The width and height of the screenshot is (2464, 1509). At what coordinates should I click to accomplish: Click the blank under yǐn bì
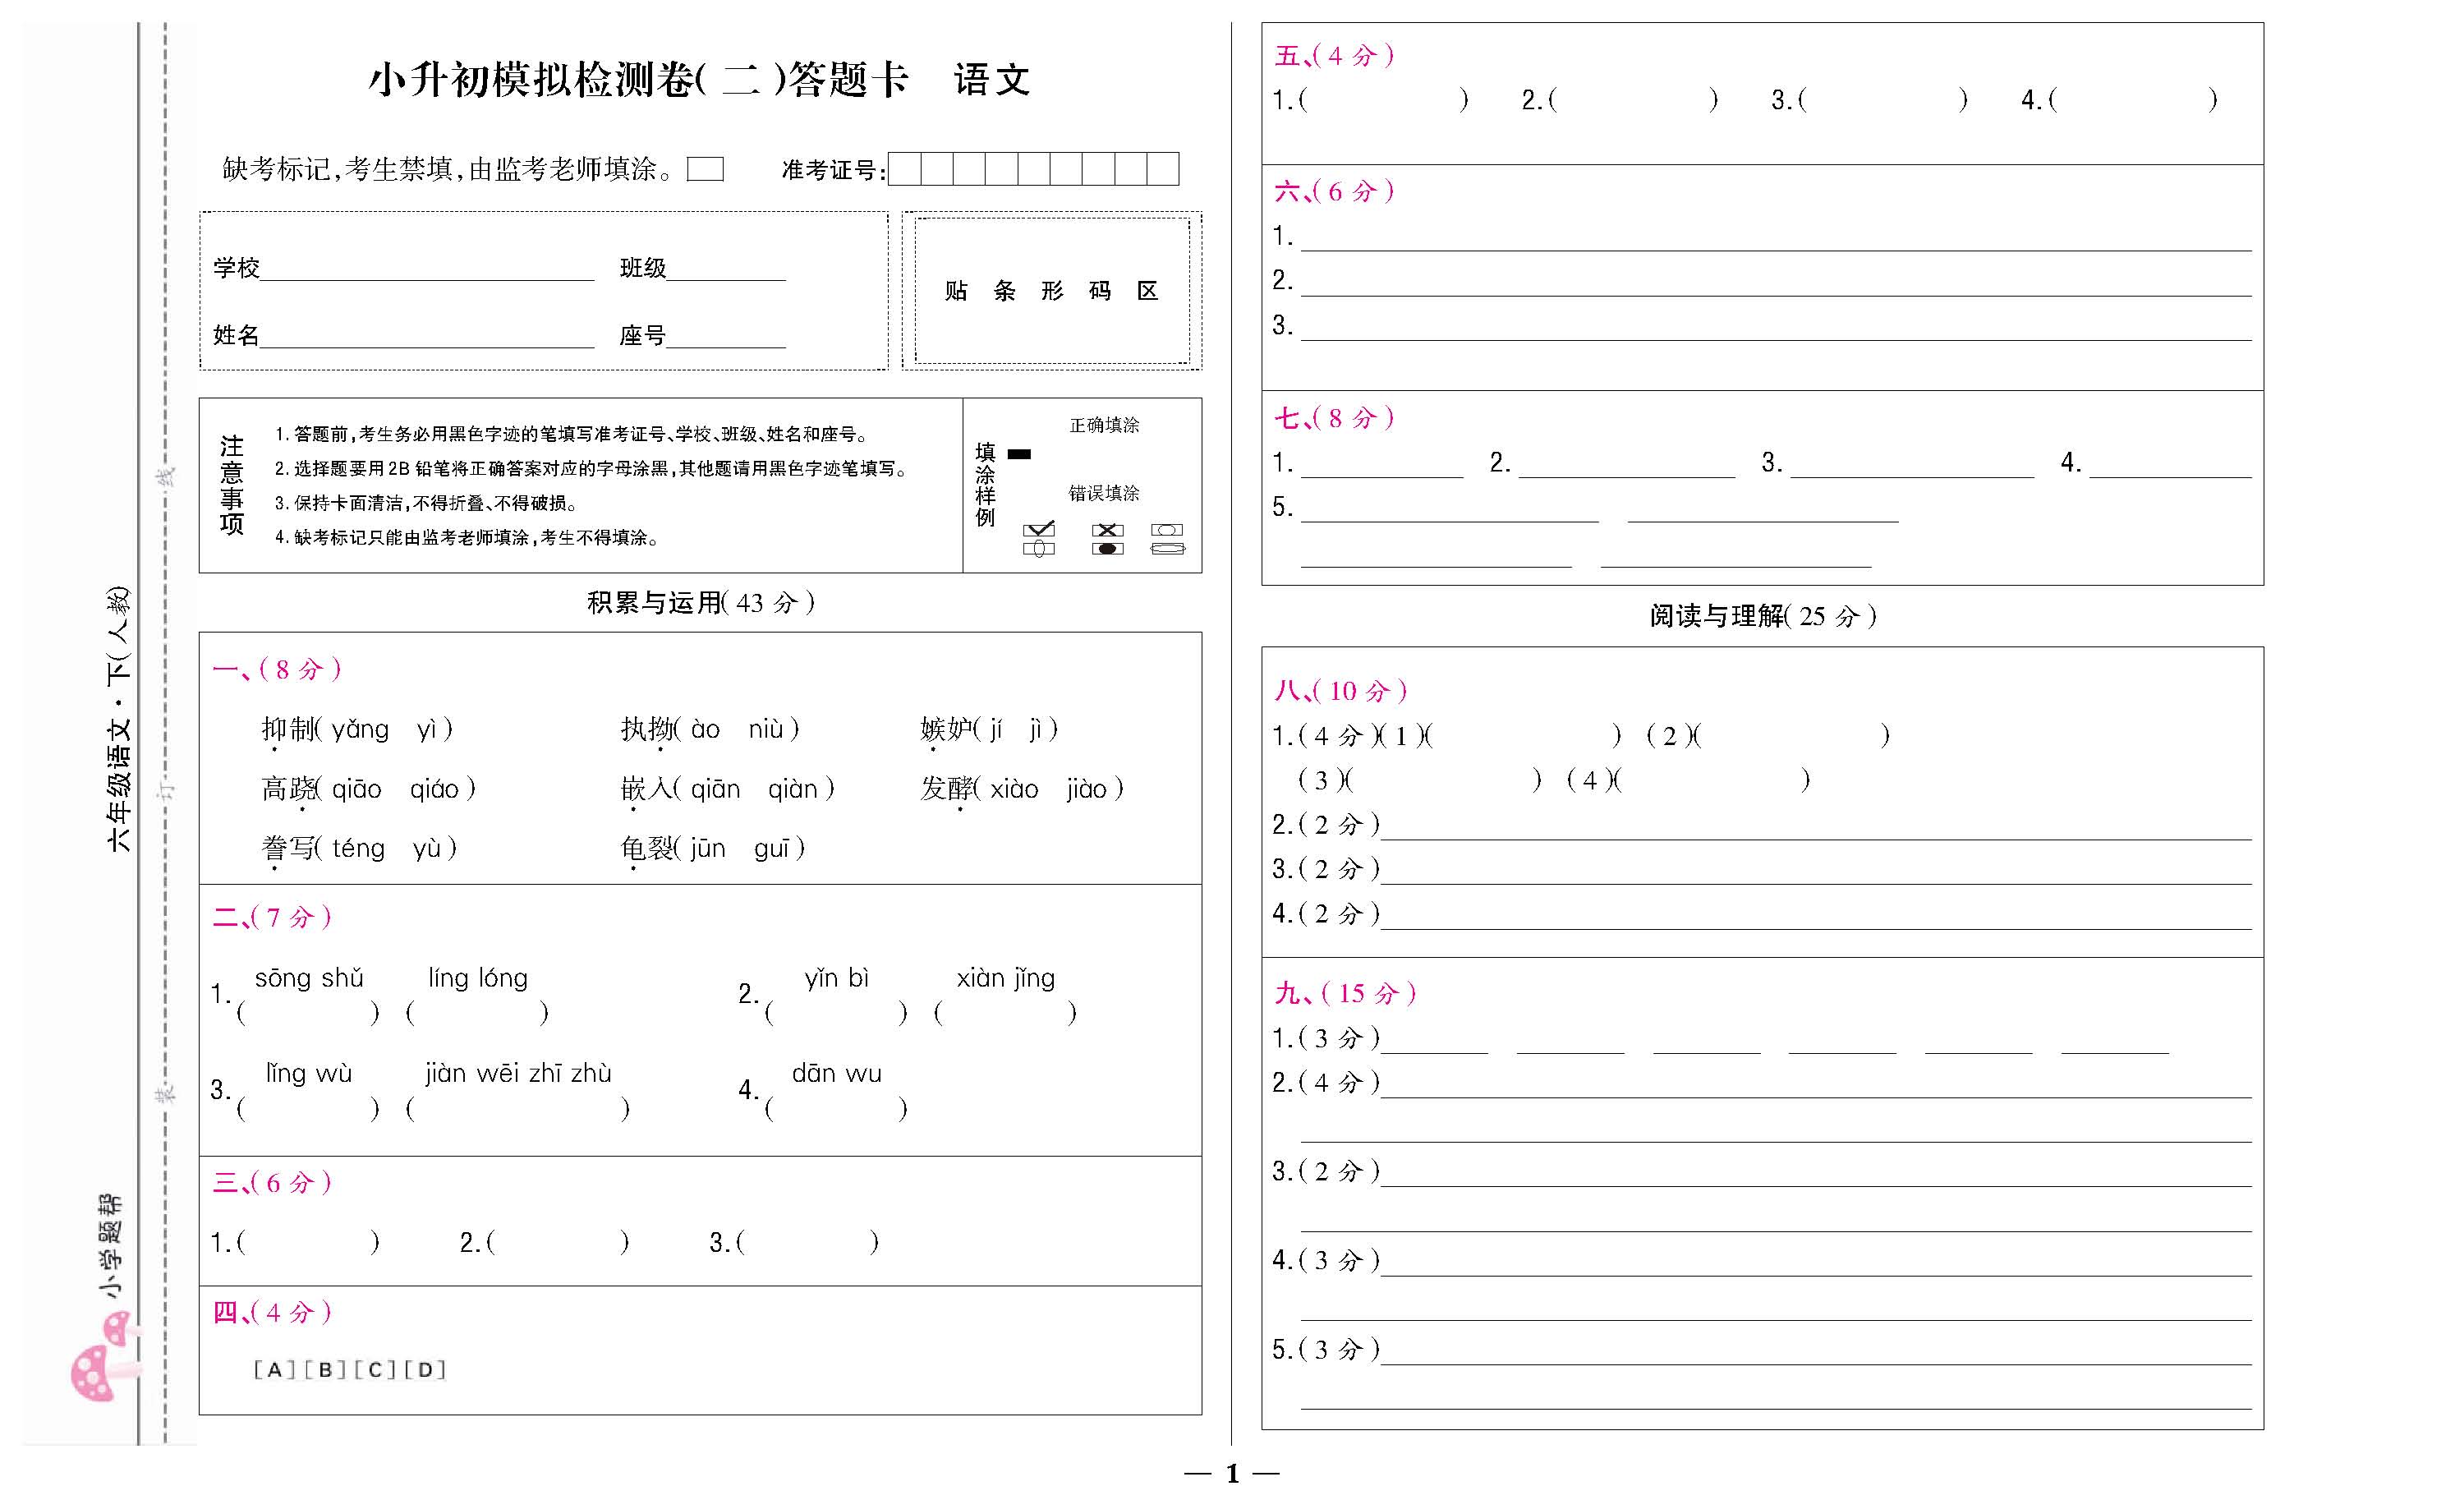point(836,1013)
